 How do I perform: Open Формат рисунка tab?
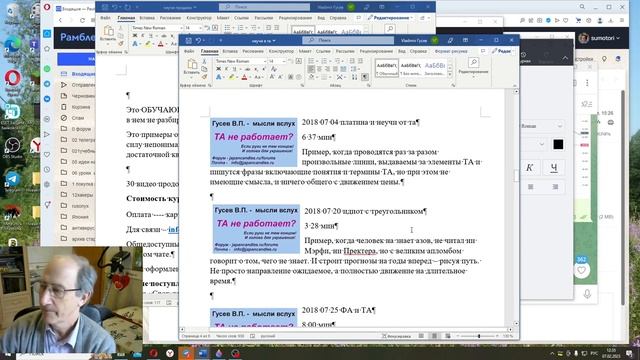pos(451,51)
